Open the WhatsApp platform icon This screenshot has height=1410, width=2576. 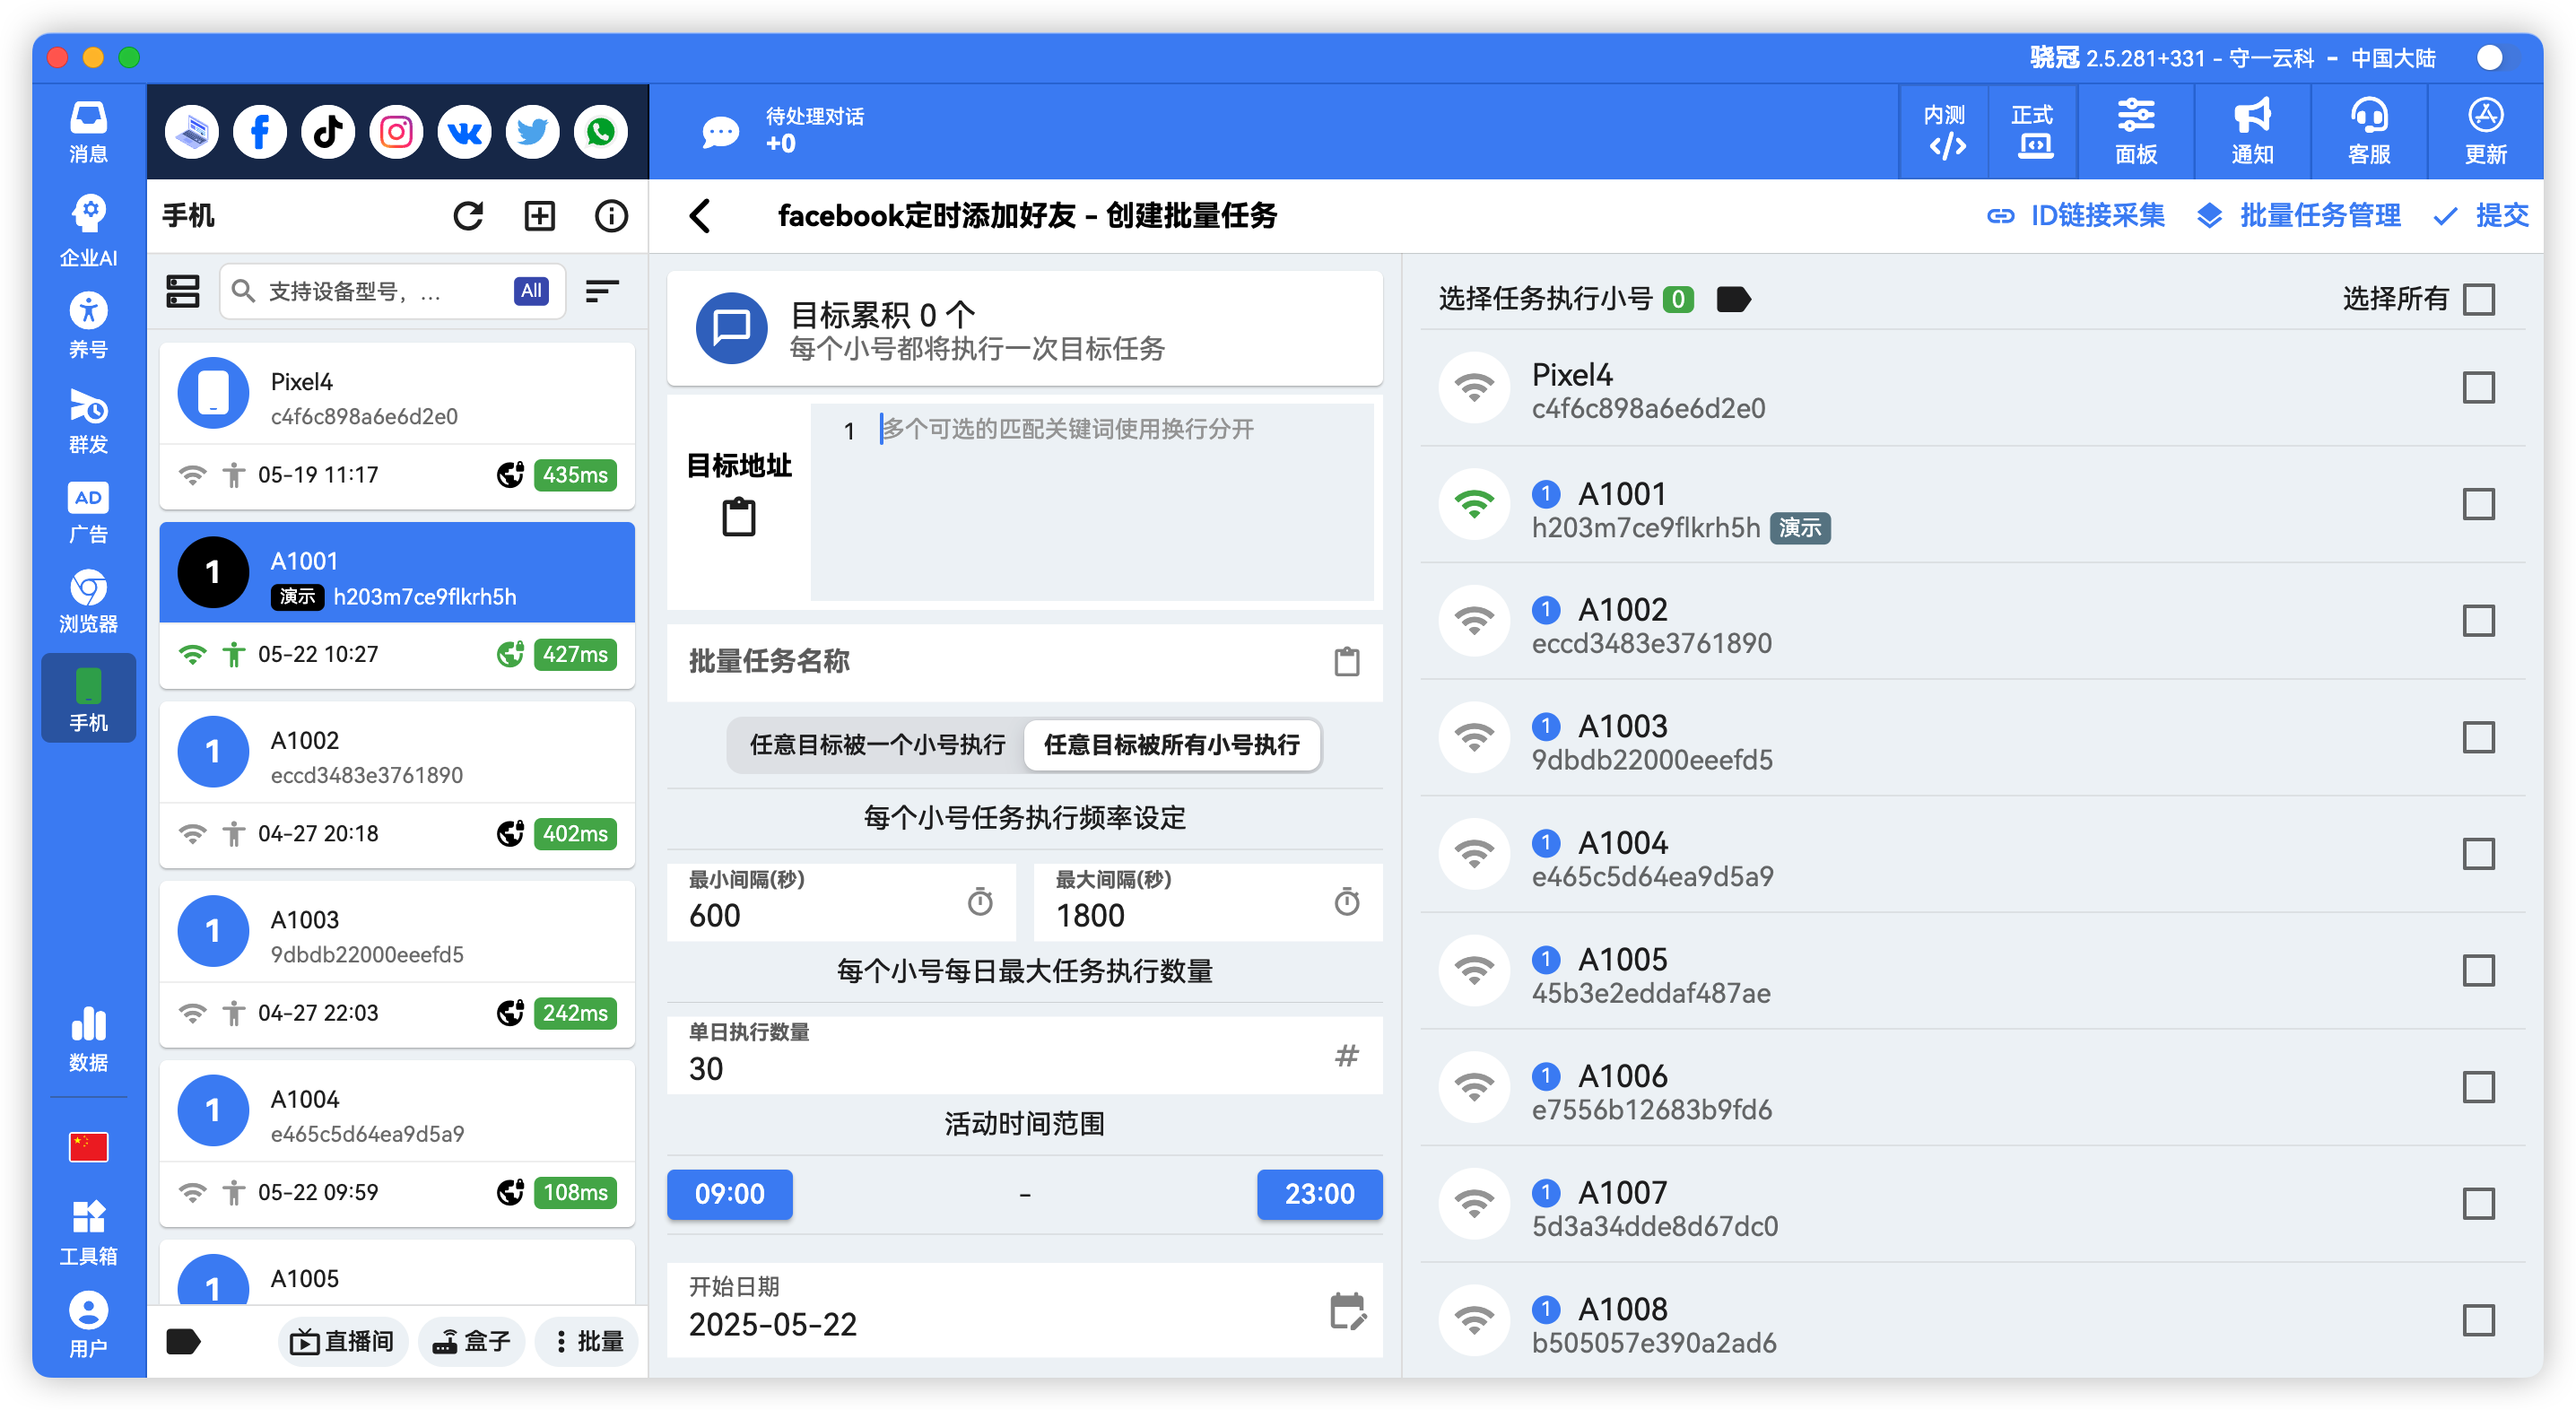tap(600, 131)
